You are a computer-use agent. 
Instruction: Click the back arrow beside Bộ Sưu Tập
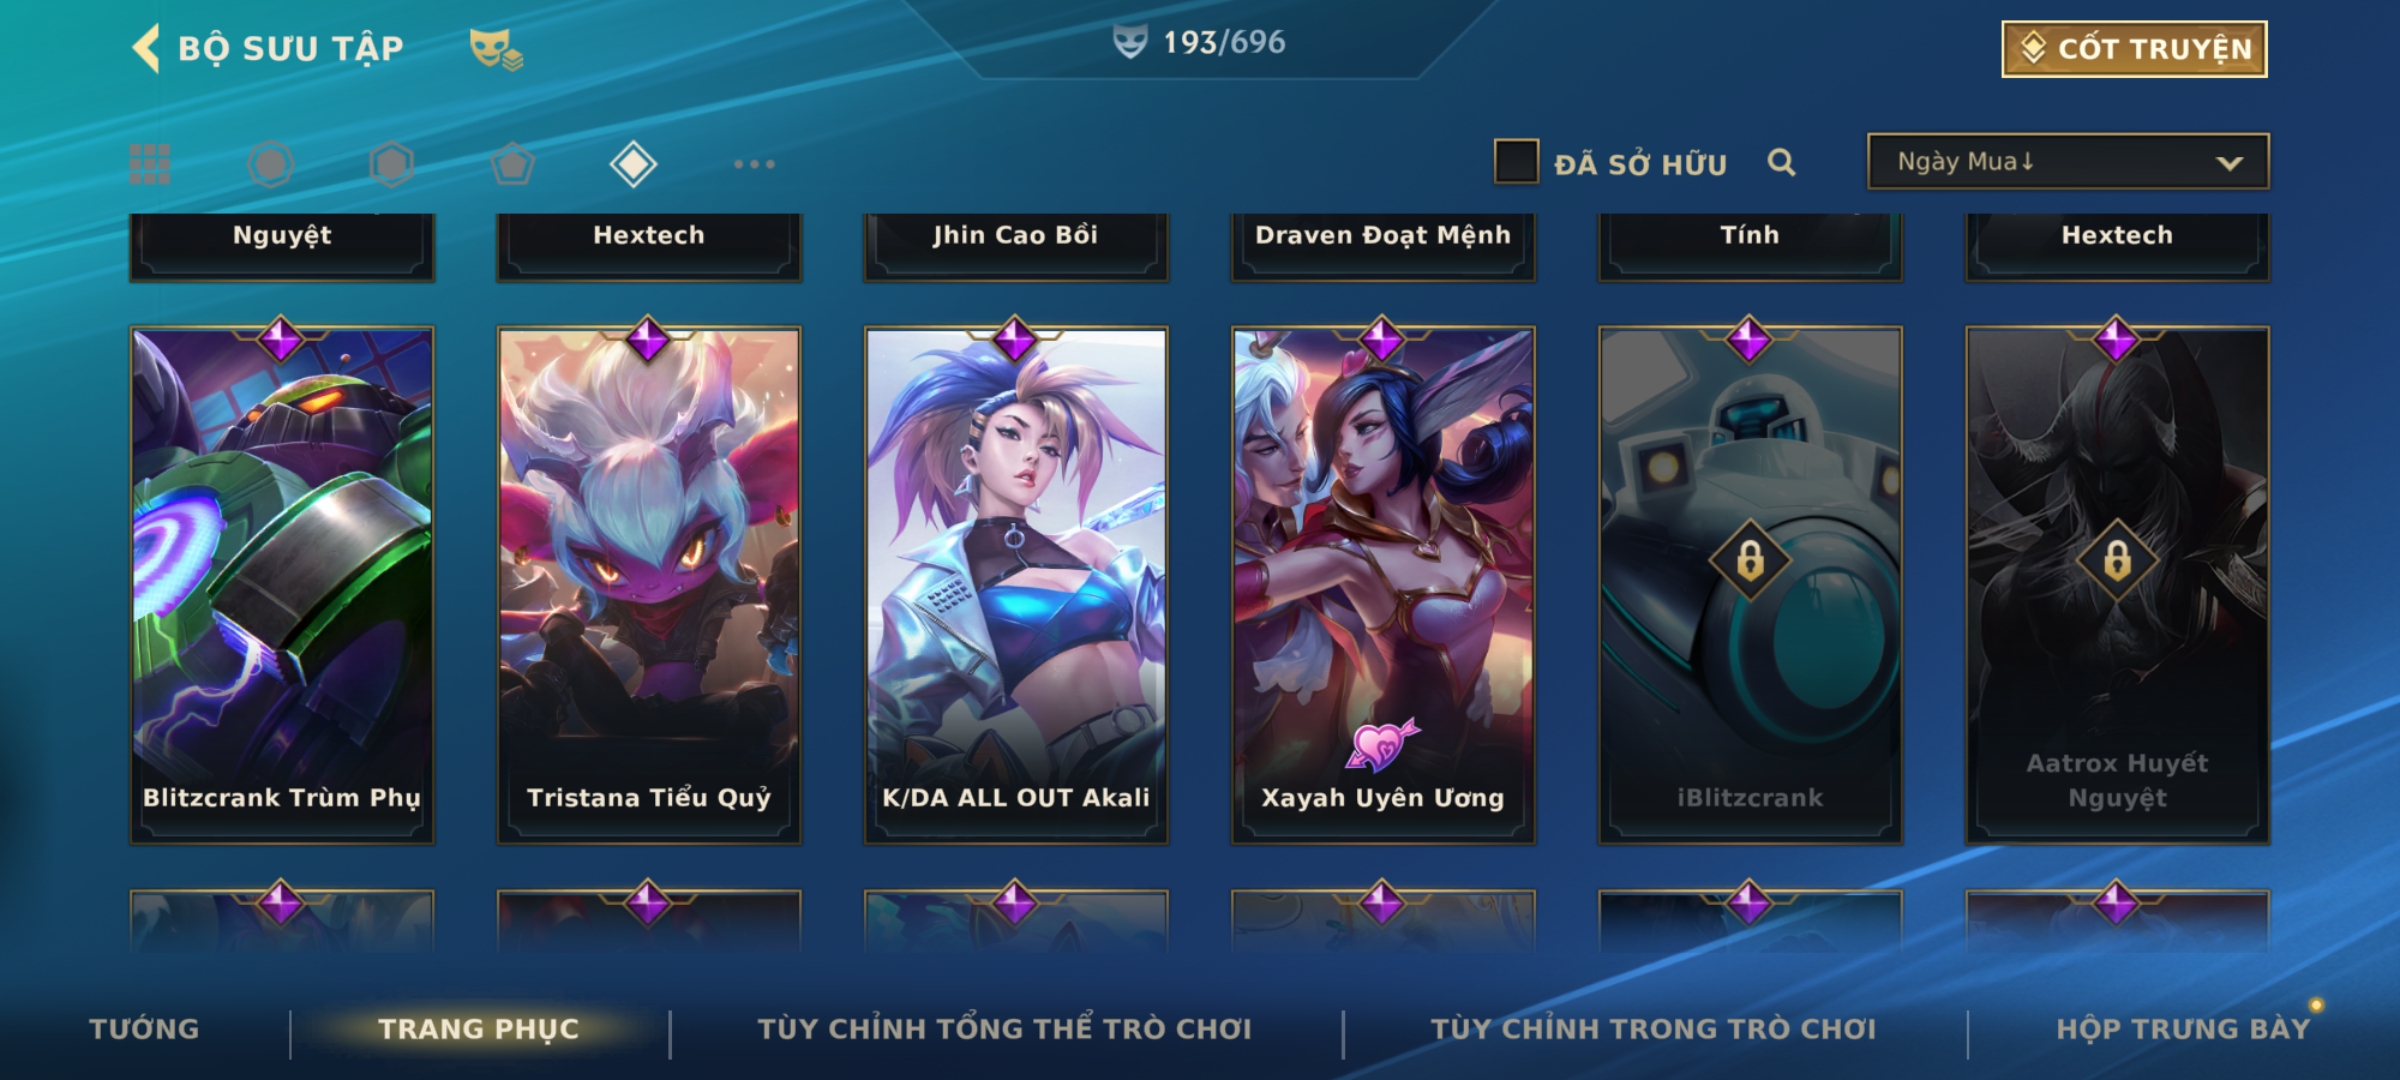[x=146, y=48]
